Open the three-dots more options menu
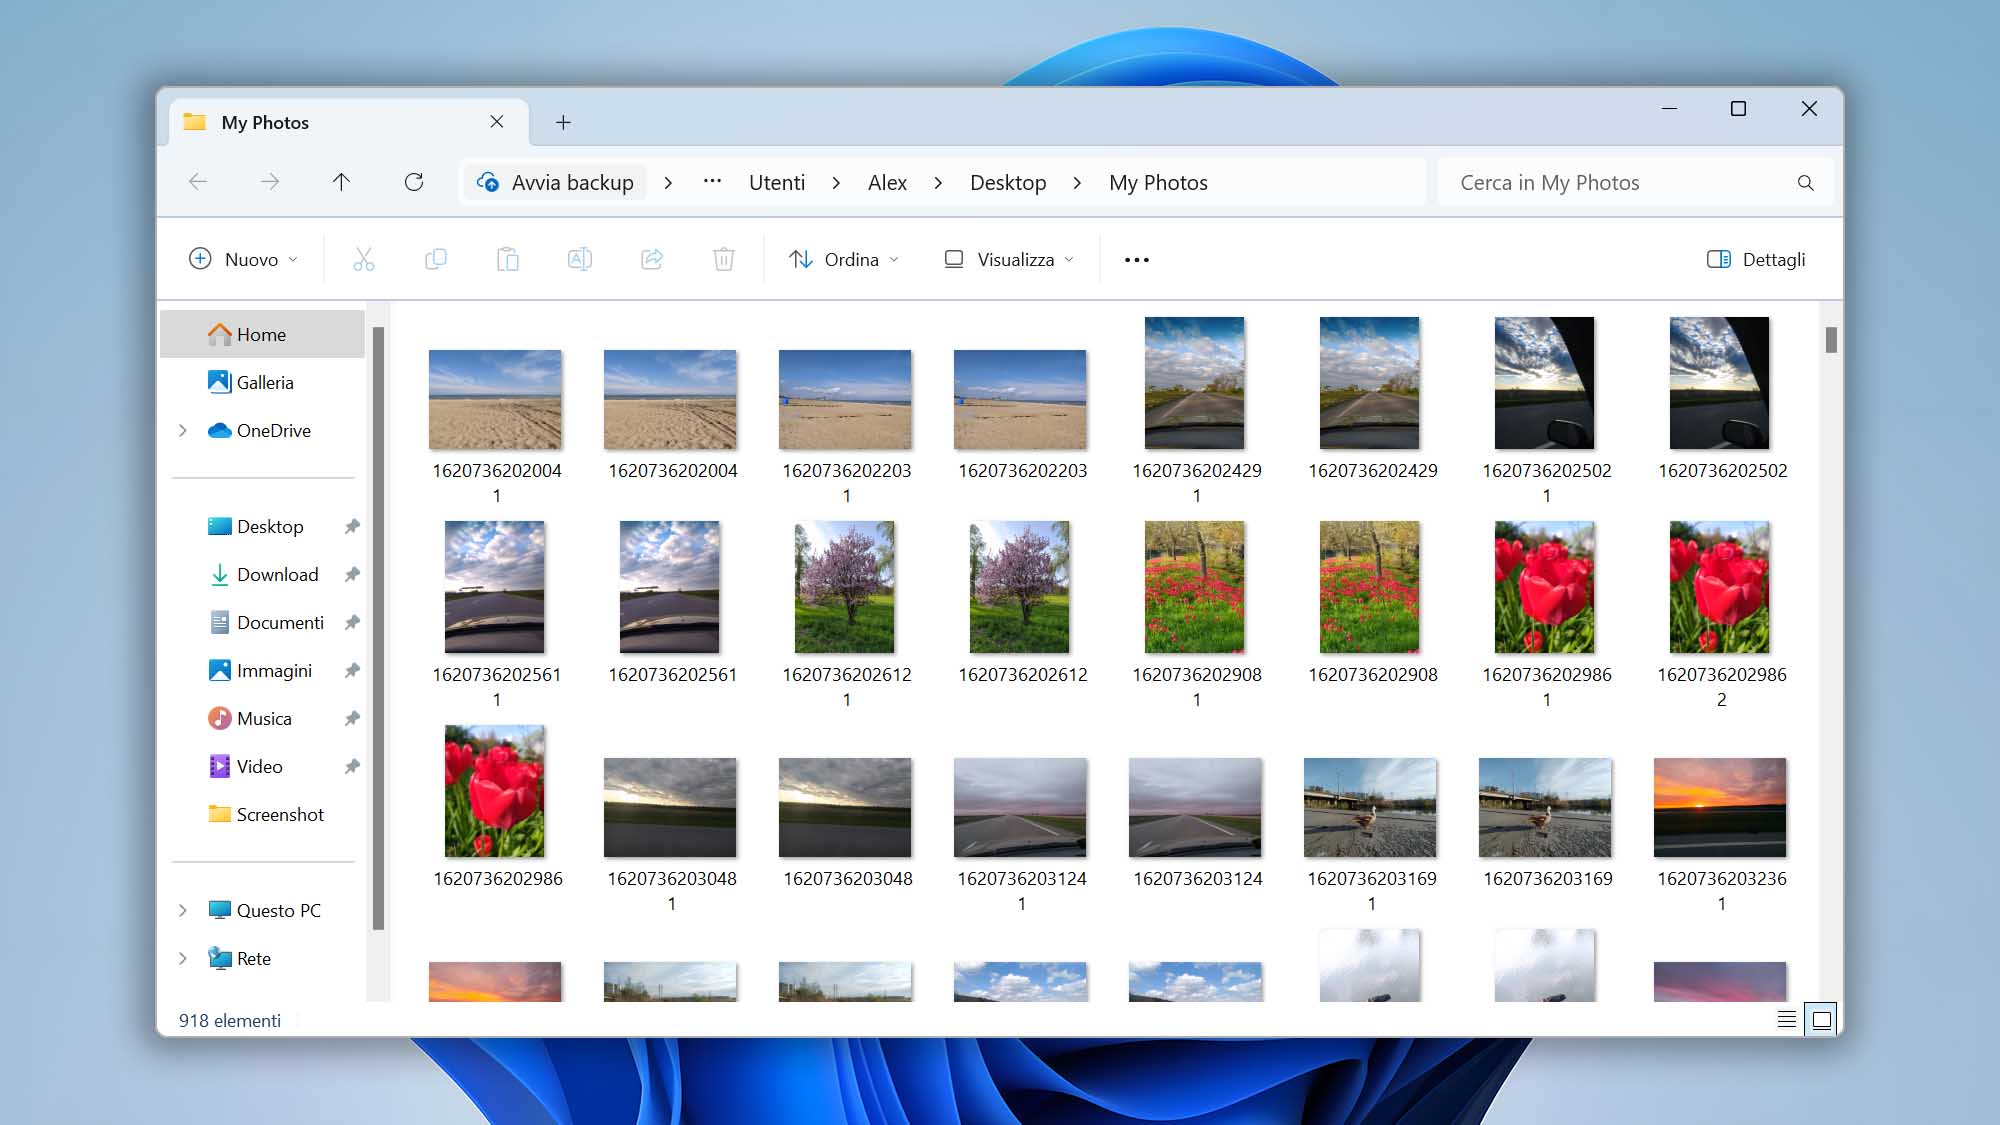 point(1136,260)
